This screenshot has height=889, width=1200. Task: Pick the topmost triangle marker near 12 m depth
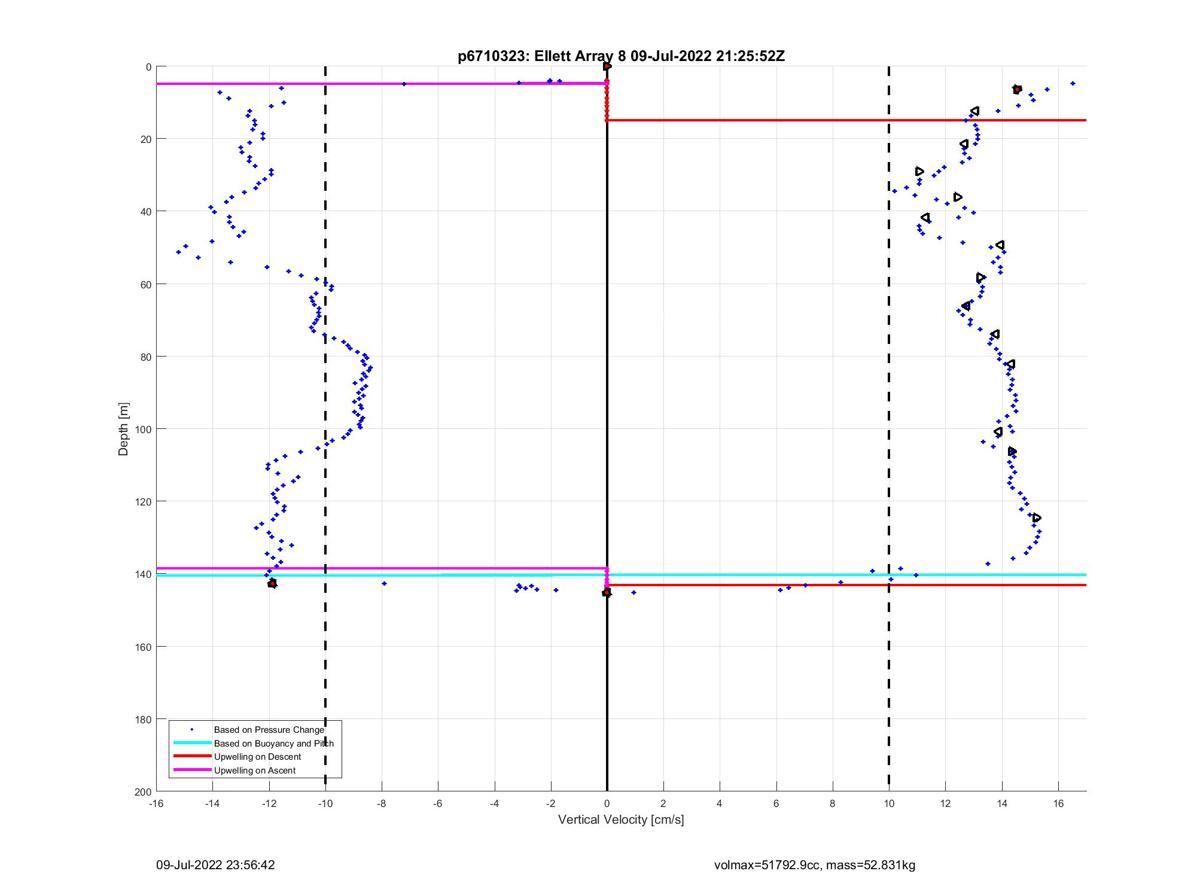coord(975,111)
